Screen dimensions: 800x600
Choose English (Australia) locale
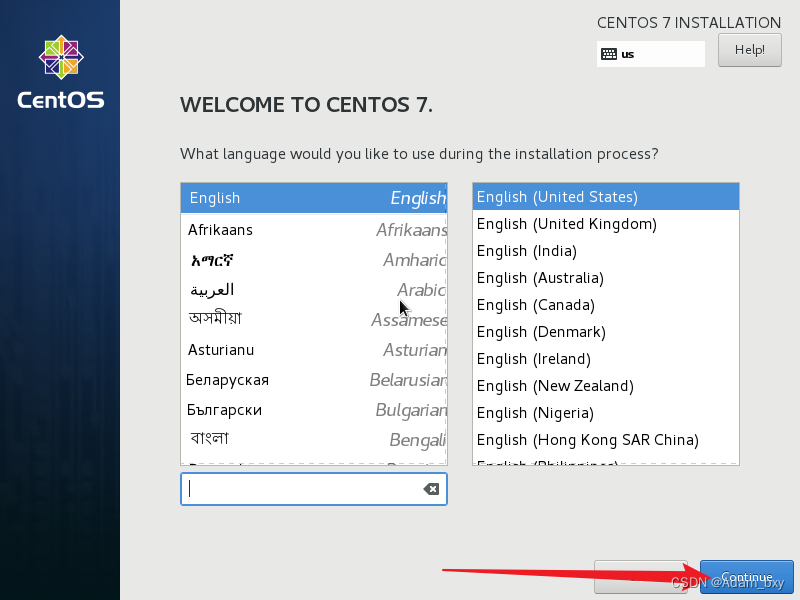pyautogui.click(x=606, y=278)
